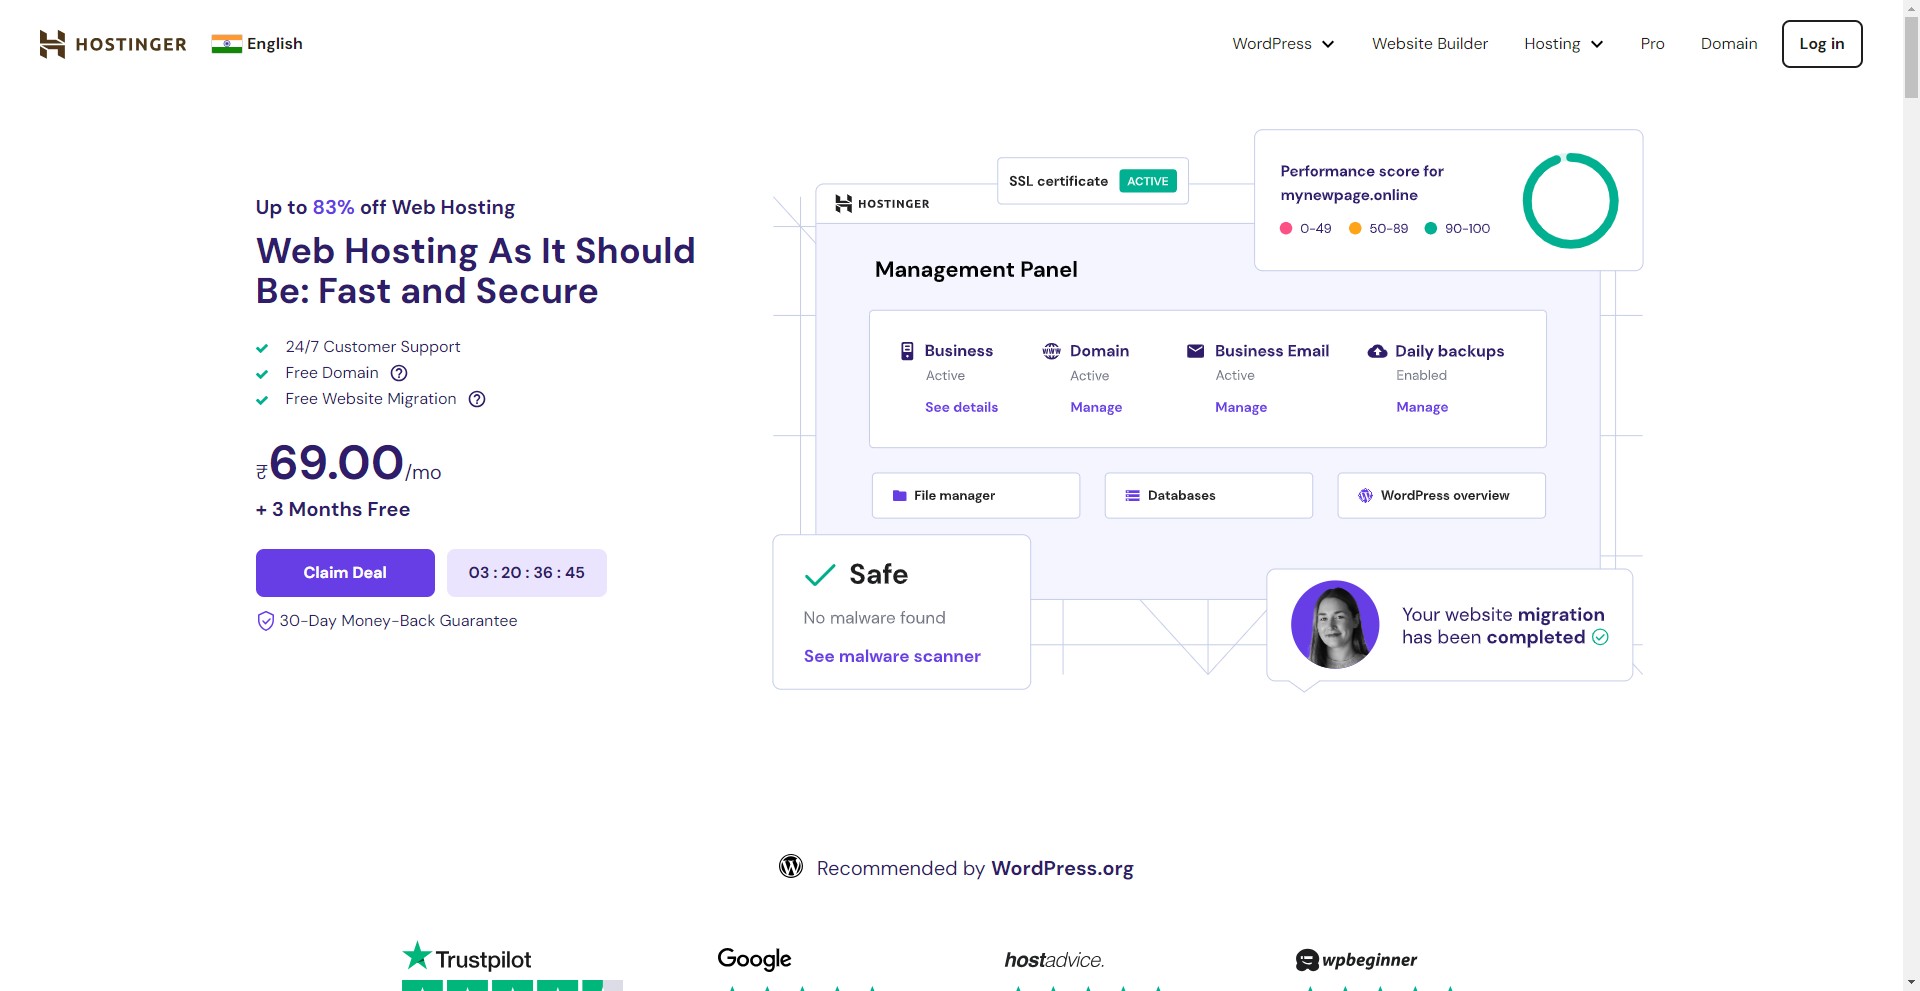This screenshot has width=1920, height=991.
Task: Click the Free Website Migration help icon
Action: pos(477,399)
